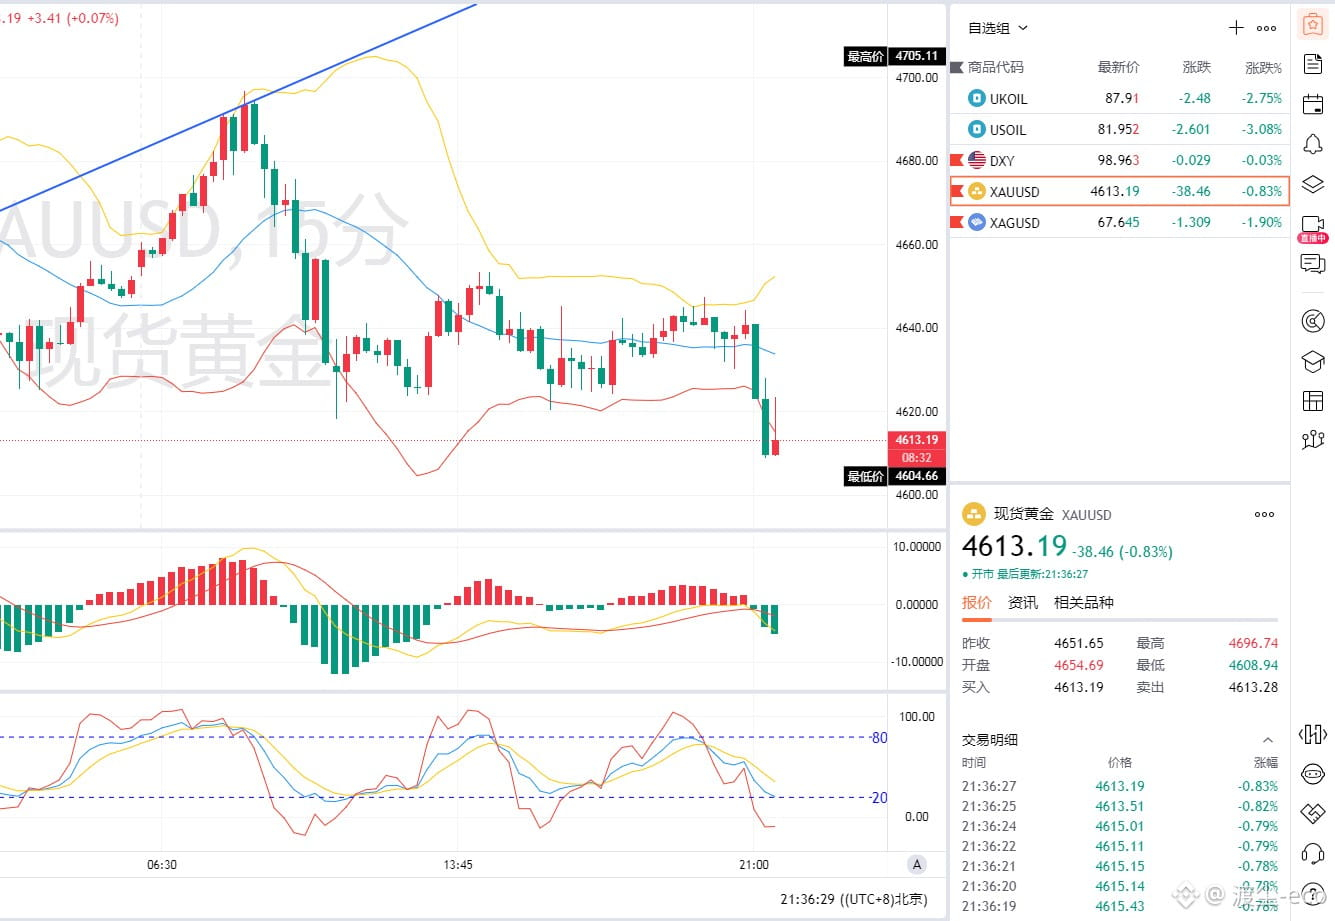Click the 卖出 4613.28 ask value
Image resolution: width=1335 pixels, height=921 pixels.
pyautogui.click(x=1253, y=687)
